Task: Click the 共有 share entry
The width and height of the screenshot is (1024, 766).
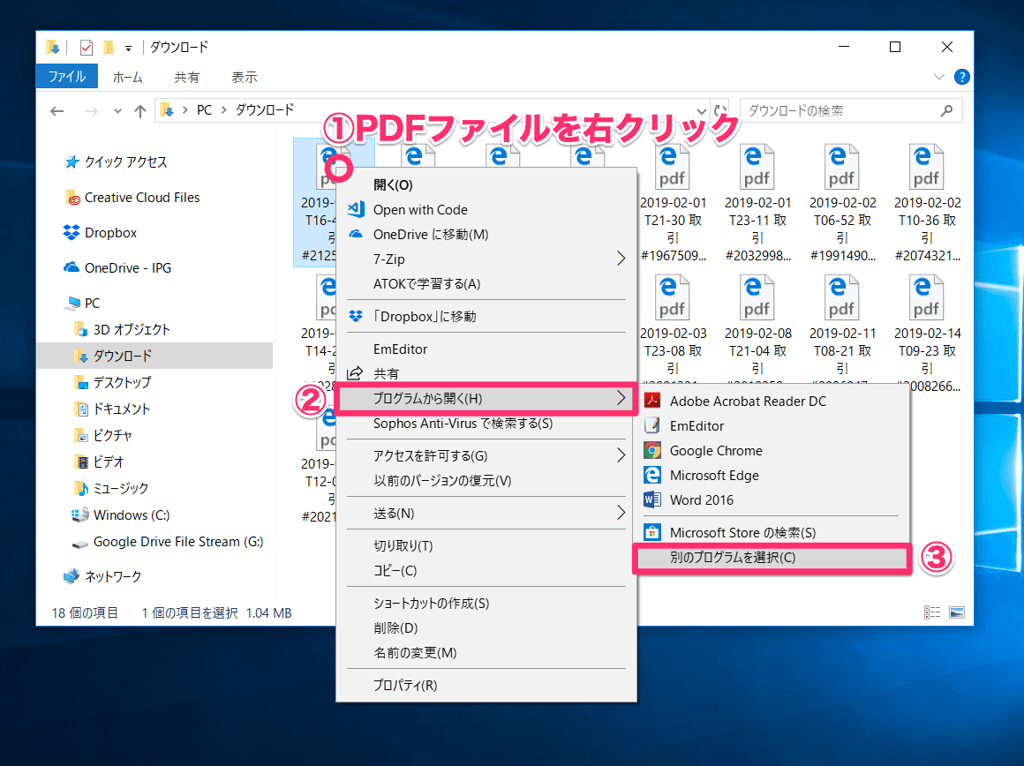Action: pyautogui.click(x=386, y=374)
